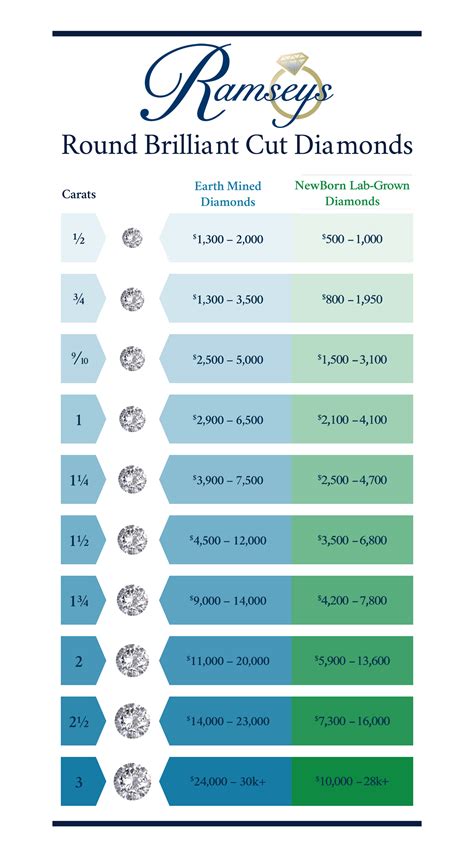474x854 pixels.
Task: Click the Earth Mined Diamonds column header
Action: pos(228,193)
